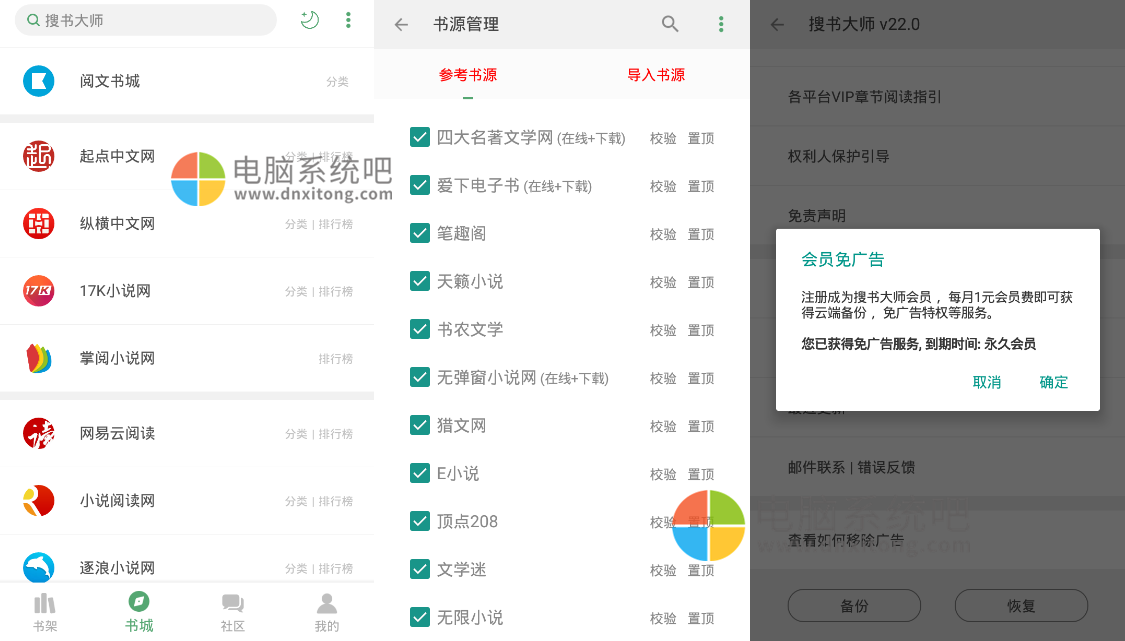Uncheck 顶点208 source

pos(420,521)
